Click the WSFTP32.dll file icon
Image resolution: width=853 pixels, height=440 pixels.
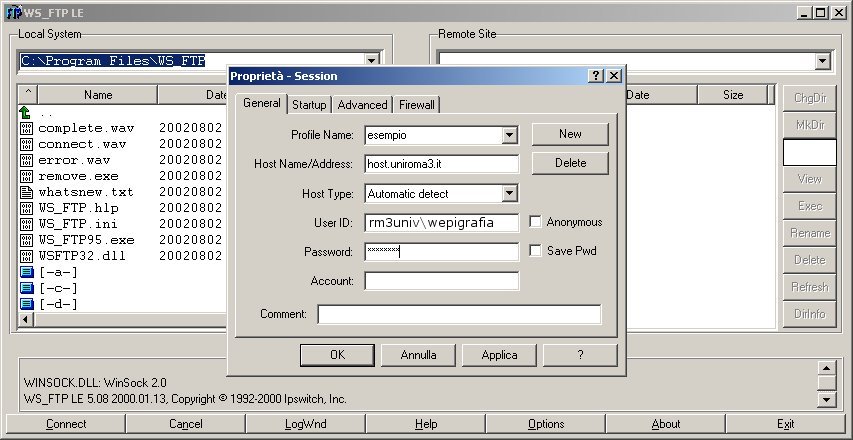26,256
